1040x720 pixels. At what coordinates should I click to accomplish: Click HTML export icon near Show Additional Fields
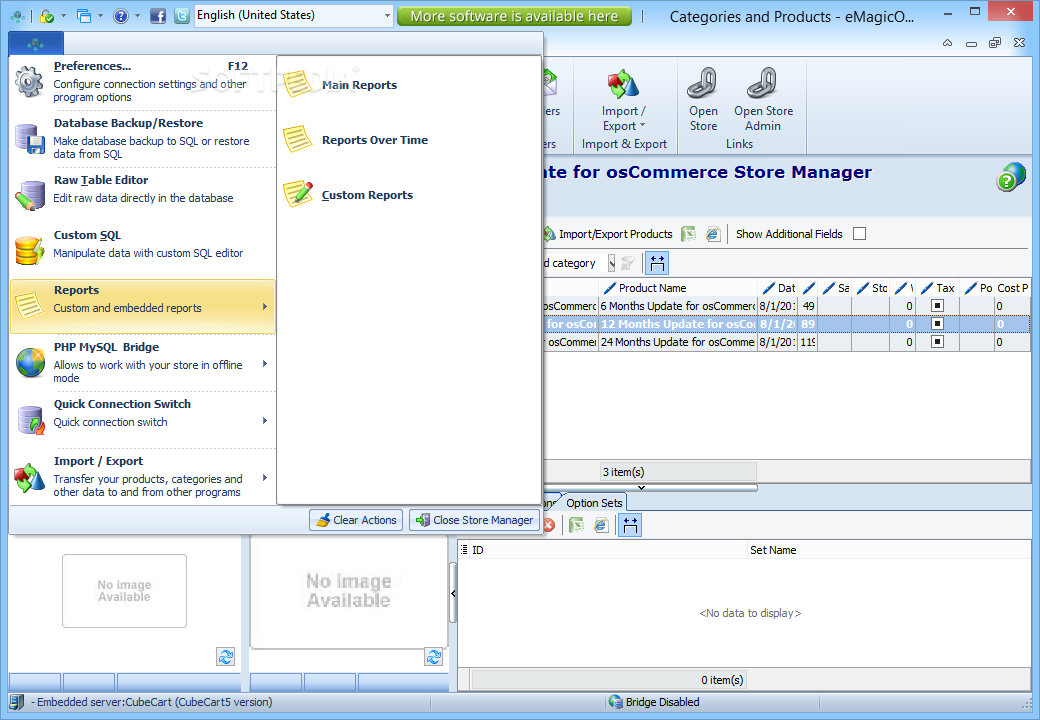pos(713,234)
